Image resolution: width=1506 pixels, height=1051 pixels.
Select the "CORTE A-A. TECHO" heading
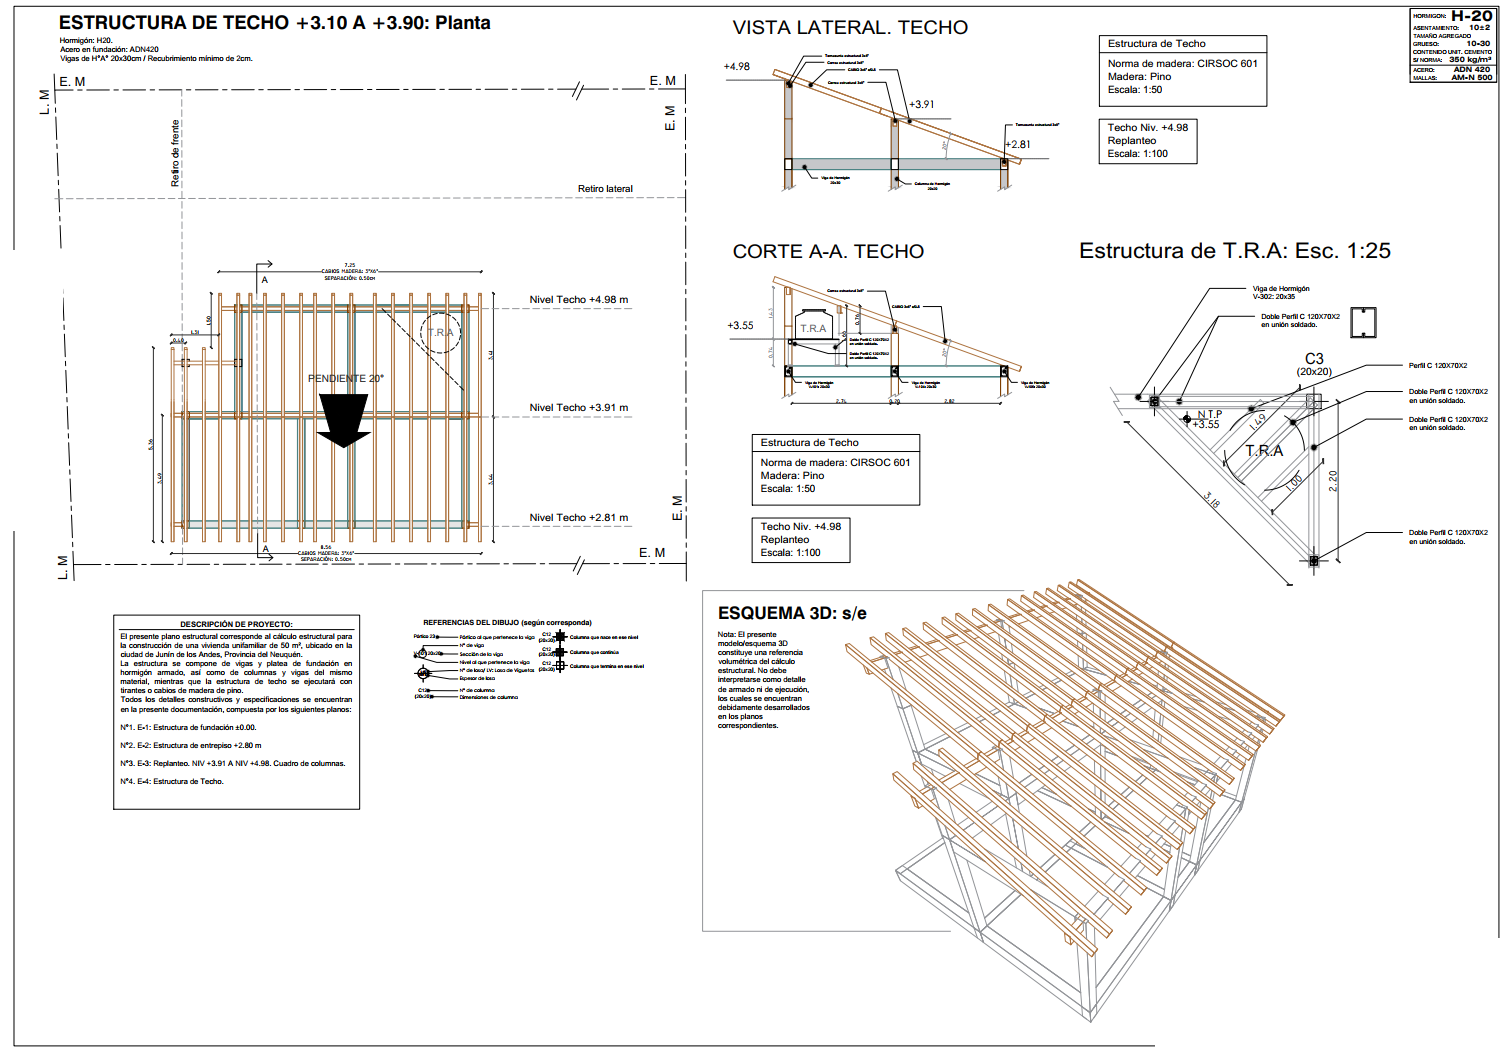828,252
